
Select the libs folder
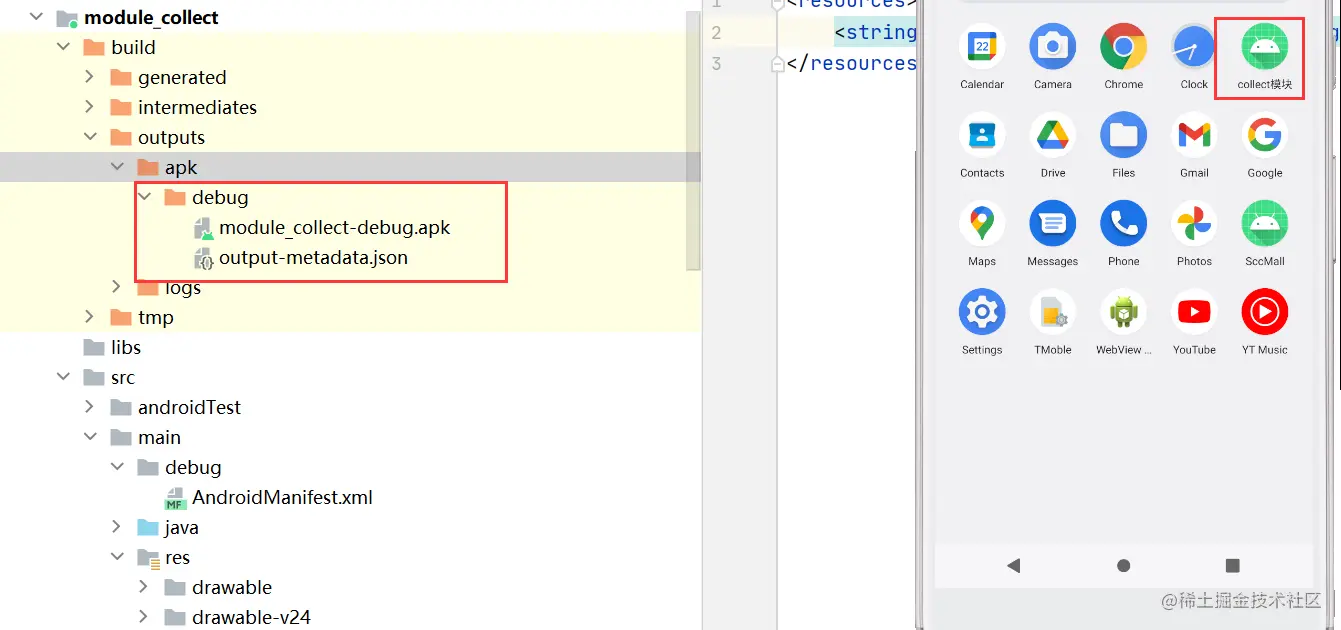(x=126, y=348)
